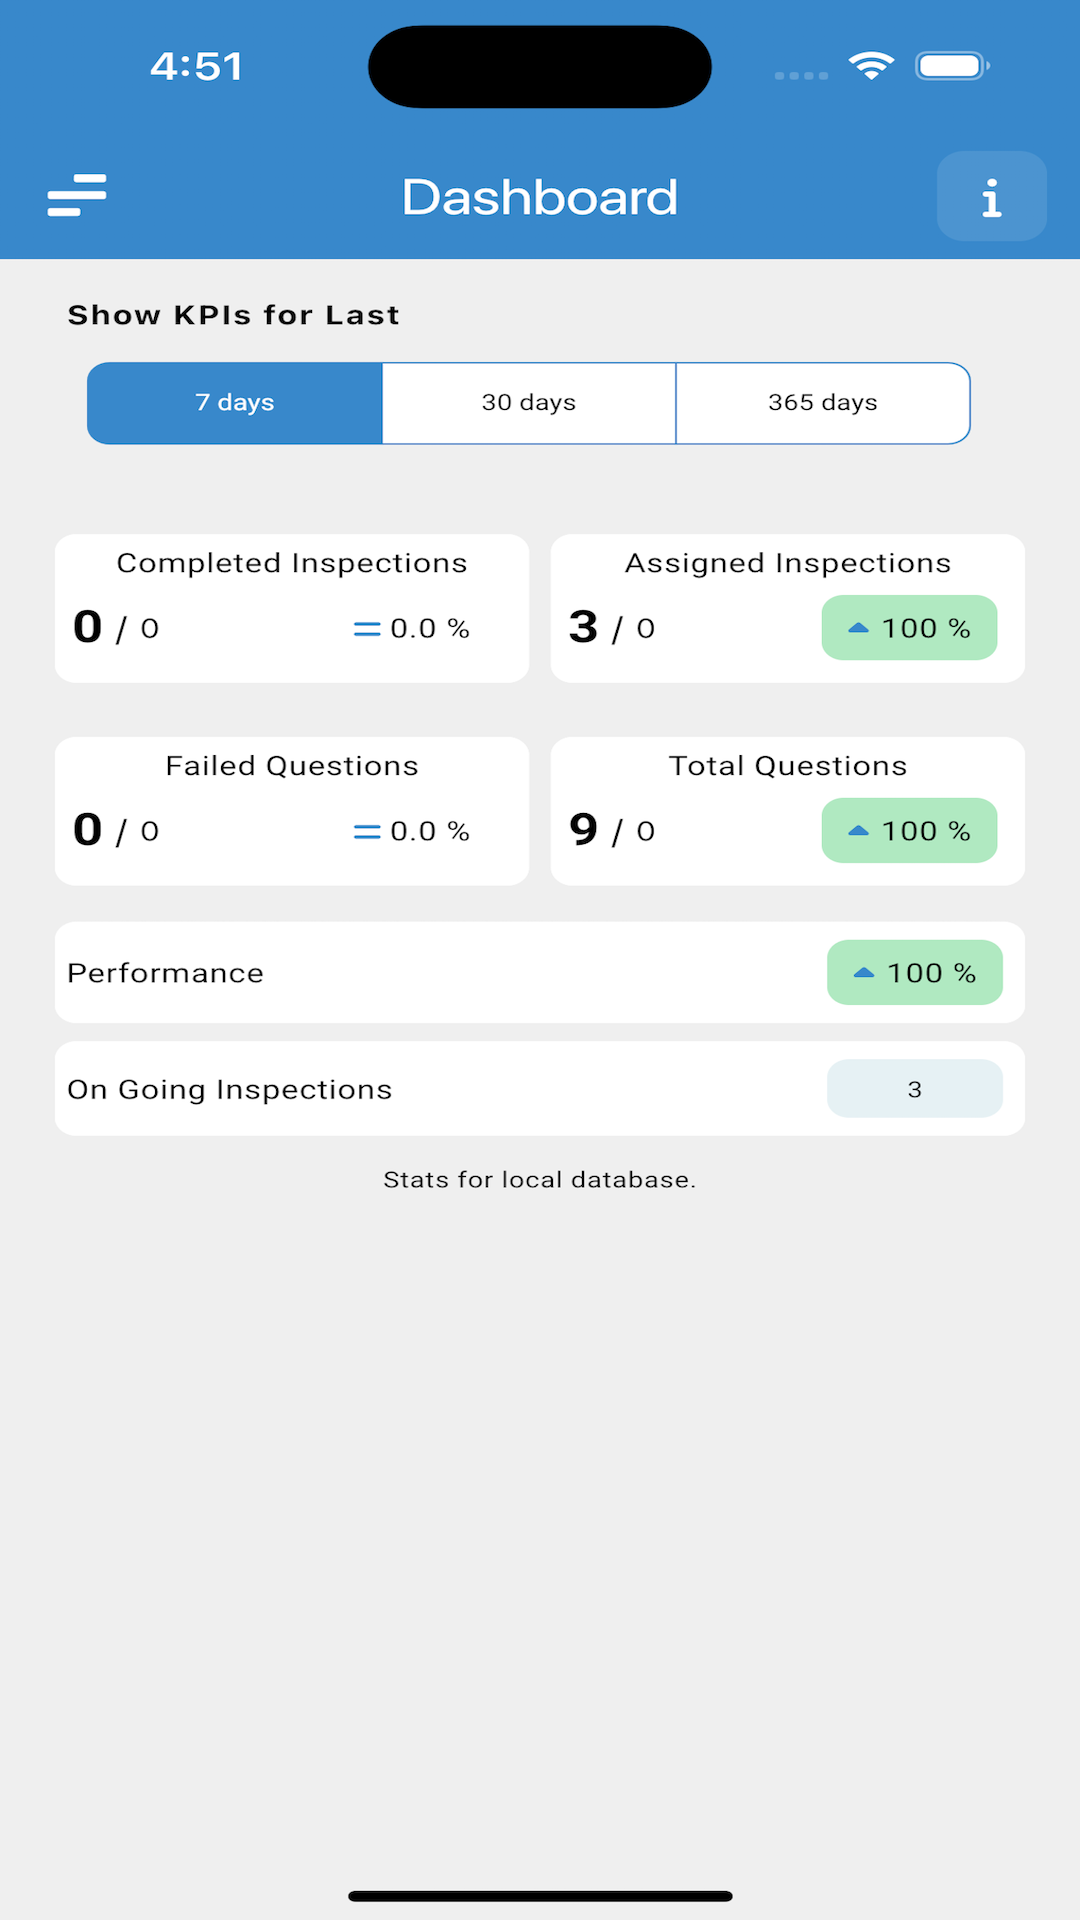Open the Total Questions card
The width and height of the screenshot is (1080, 1920).
[788, 811]
